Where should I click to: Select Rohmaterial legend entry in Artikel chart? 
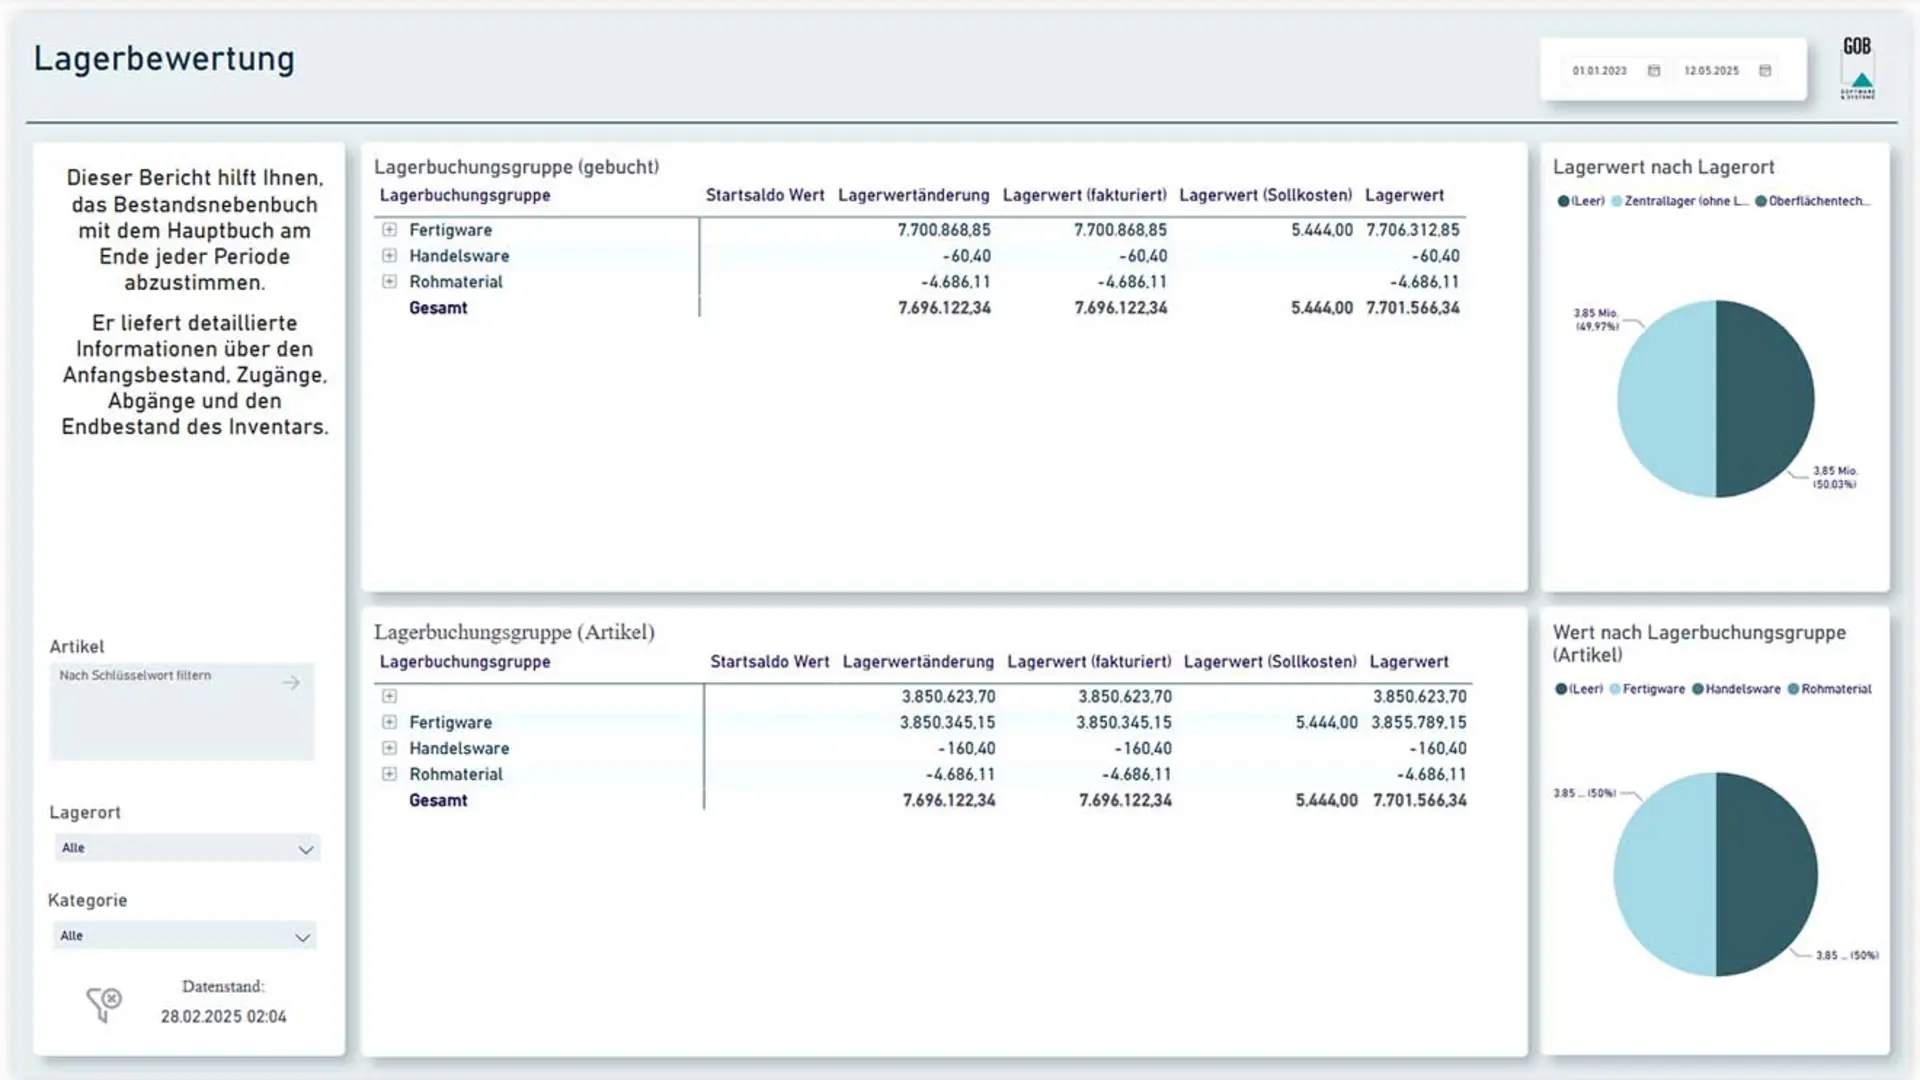(x=1830, y=689)
